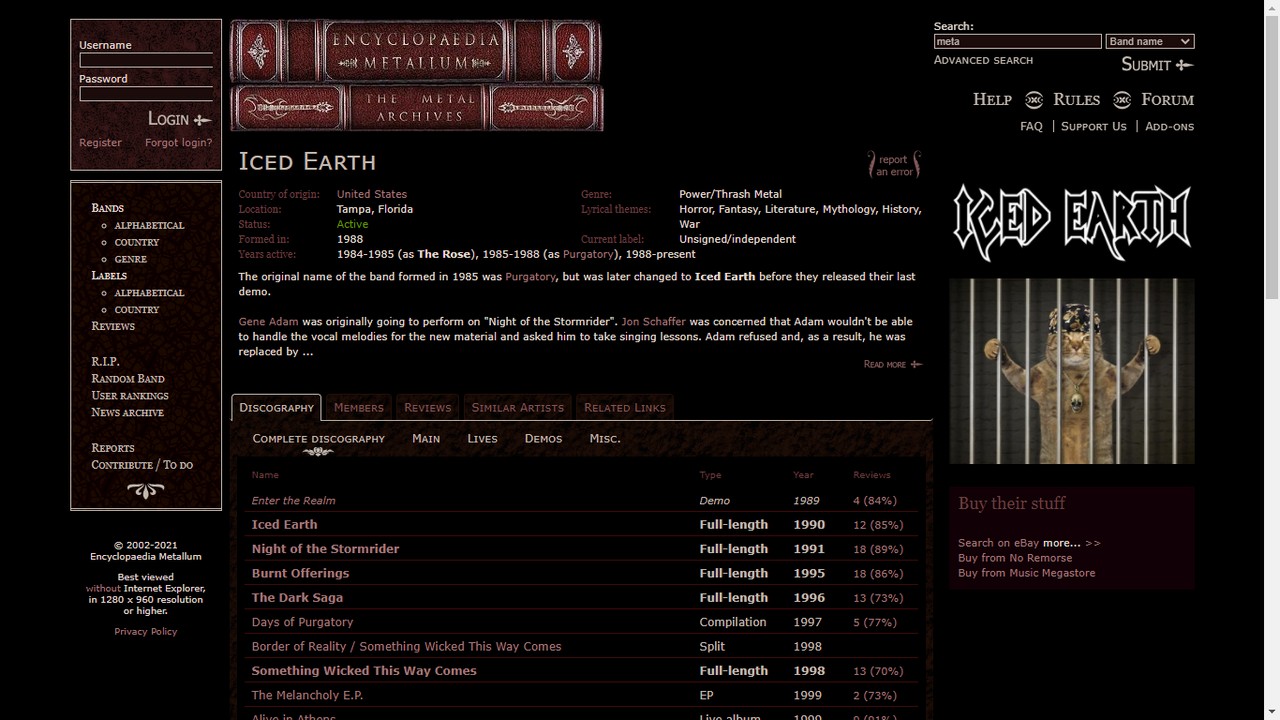1280x720 pixels.
Task: Open the FAQ link
Action: (1031, 126)
